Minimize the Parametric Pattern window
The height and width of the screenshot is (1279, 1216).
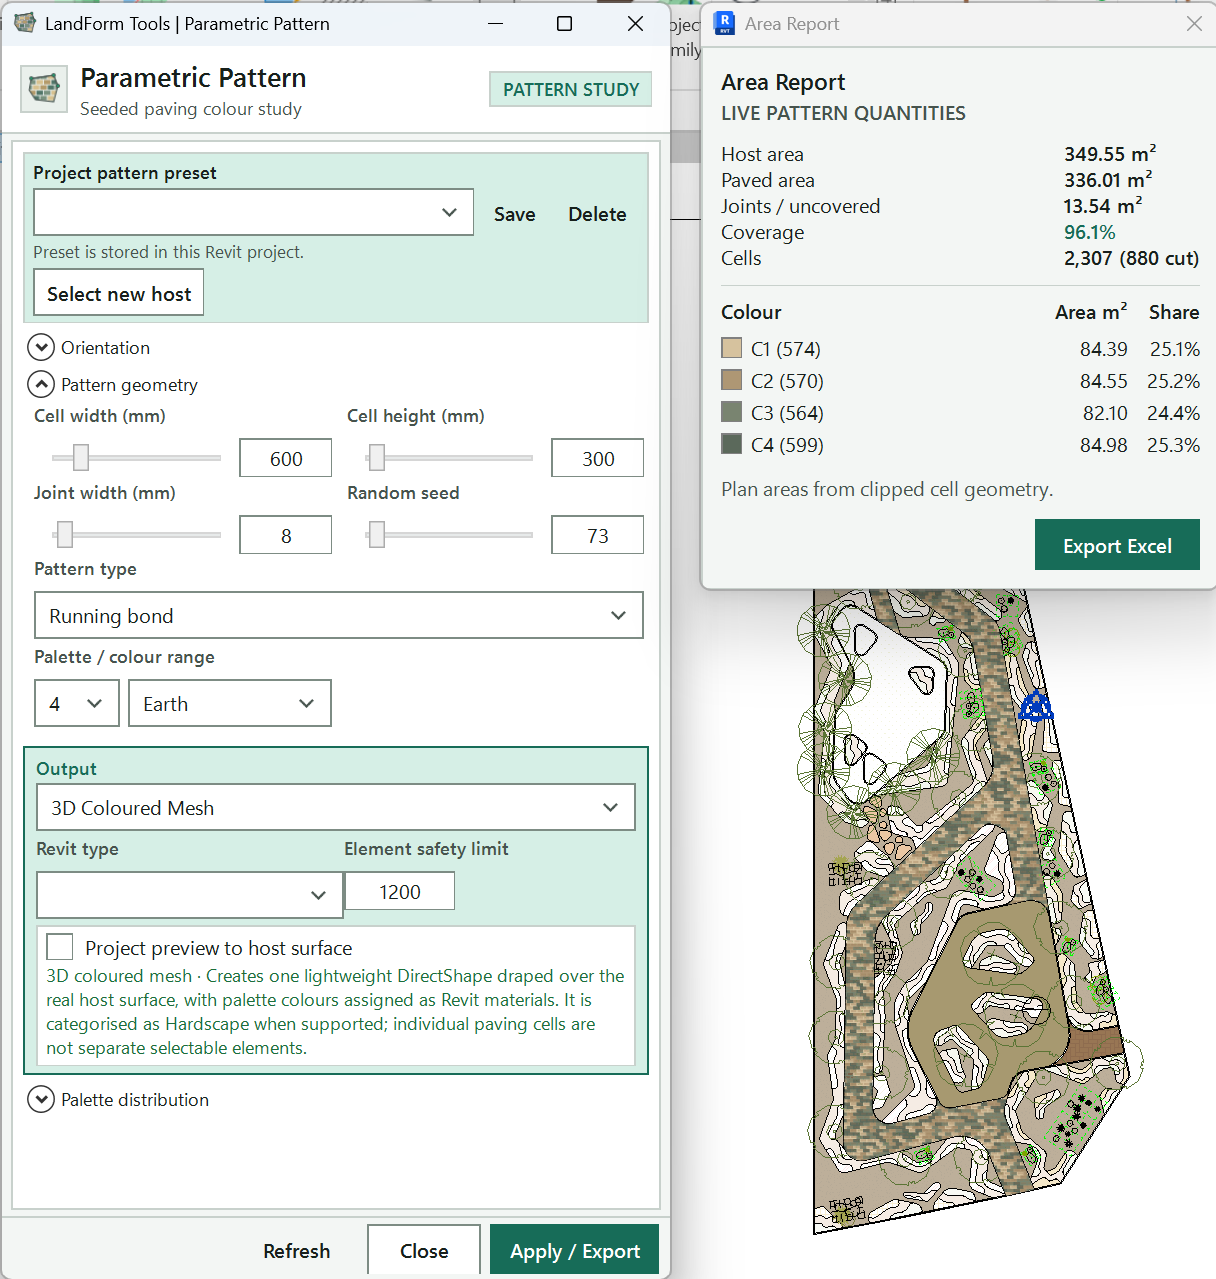[x=496, y=23]
